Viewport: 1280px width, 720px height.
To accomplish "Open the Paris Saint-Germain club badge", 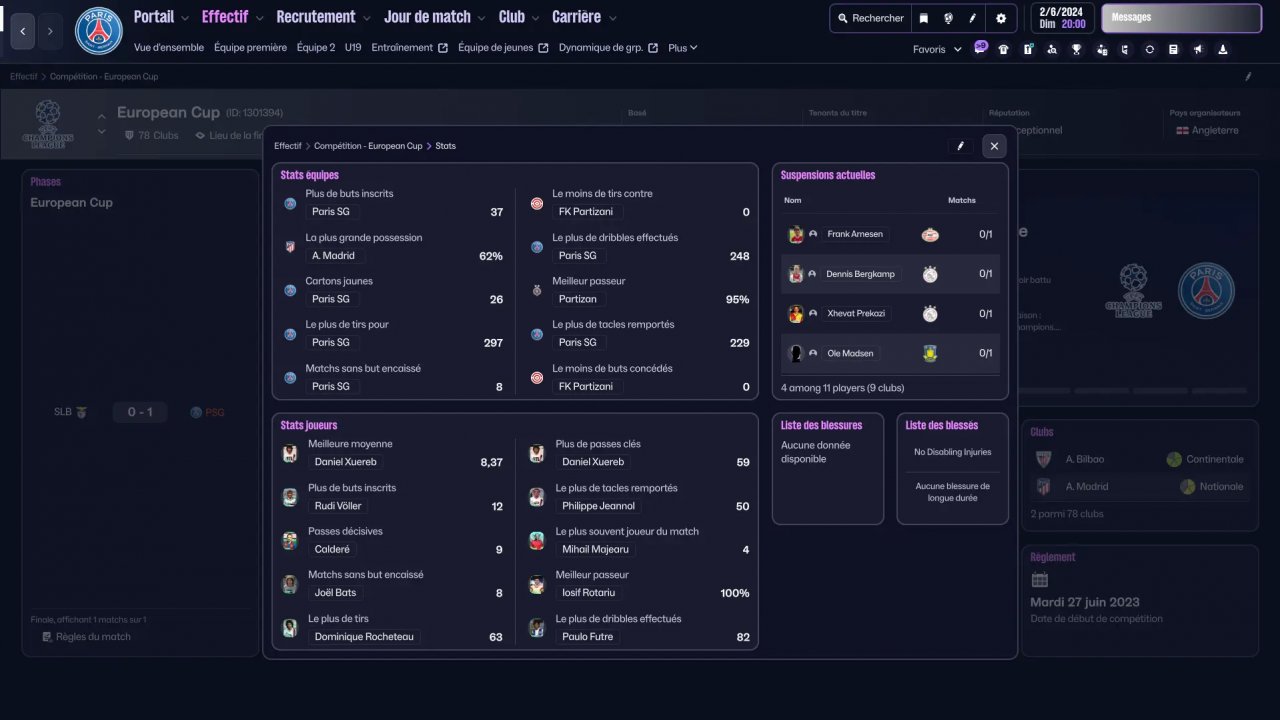I will (98, 31).
